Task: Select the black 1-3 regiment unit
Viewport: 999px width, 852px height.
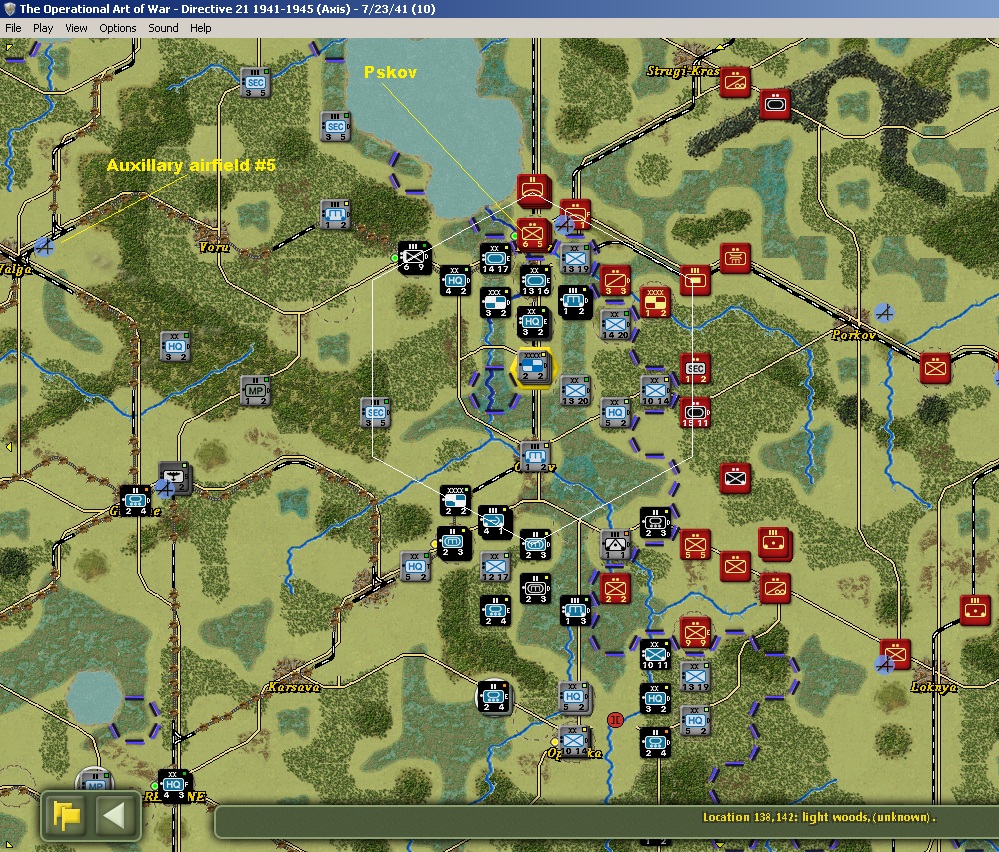Action: click(x=575, y=610)
